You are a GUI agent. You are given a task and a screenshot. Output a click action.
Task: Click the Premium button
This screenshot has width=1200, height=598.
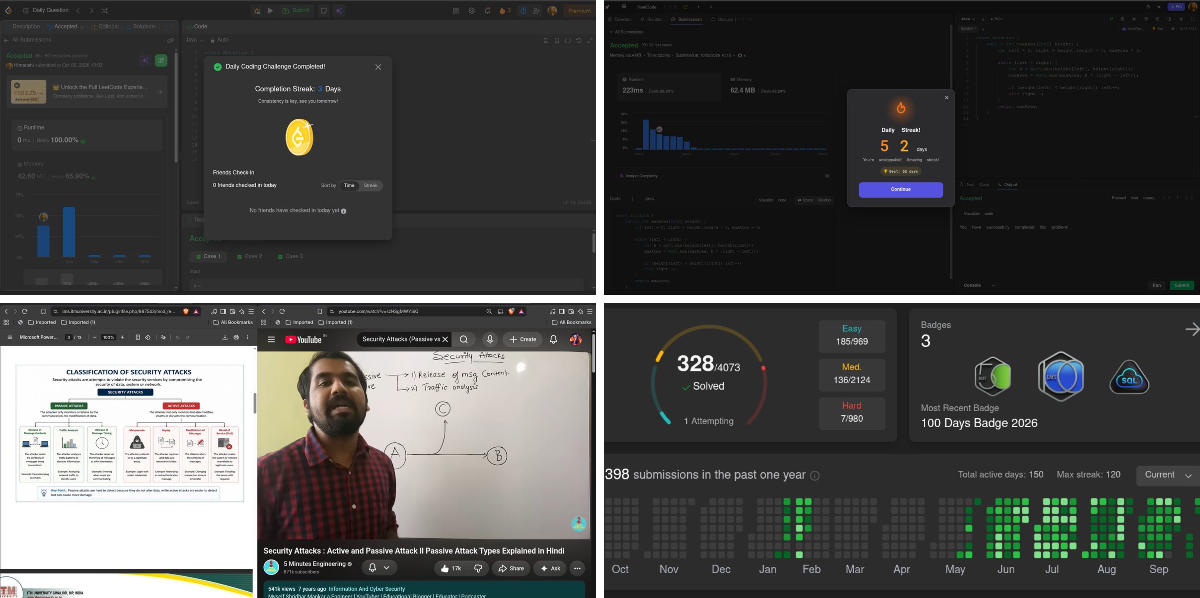coord(579,10)
